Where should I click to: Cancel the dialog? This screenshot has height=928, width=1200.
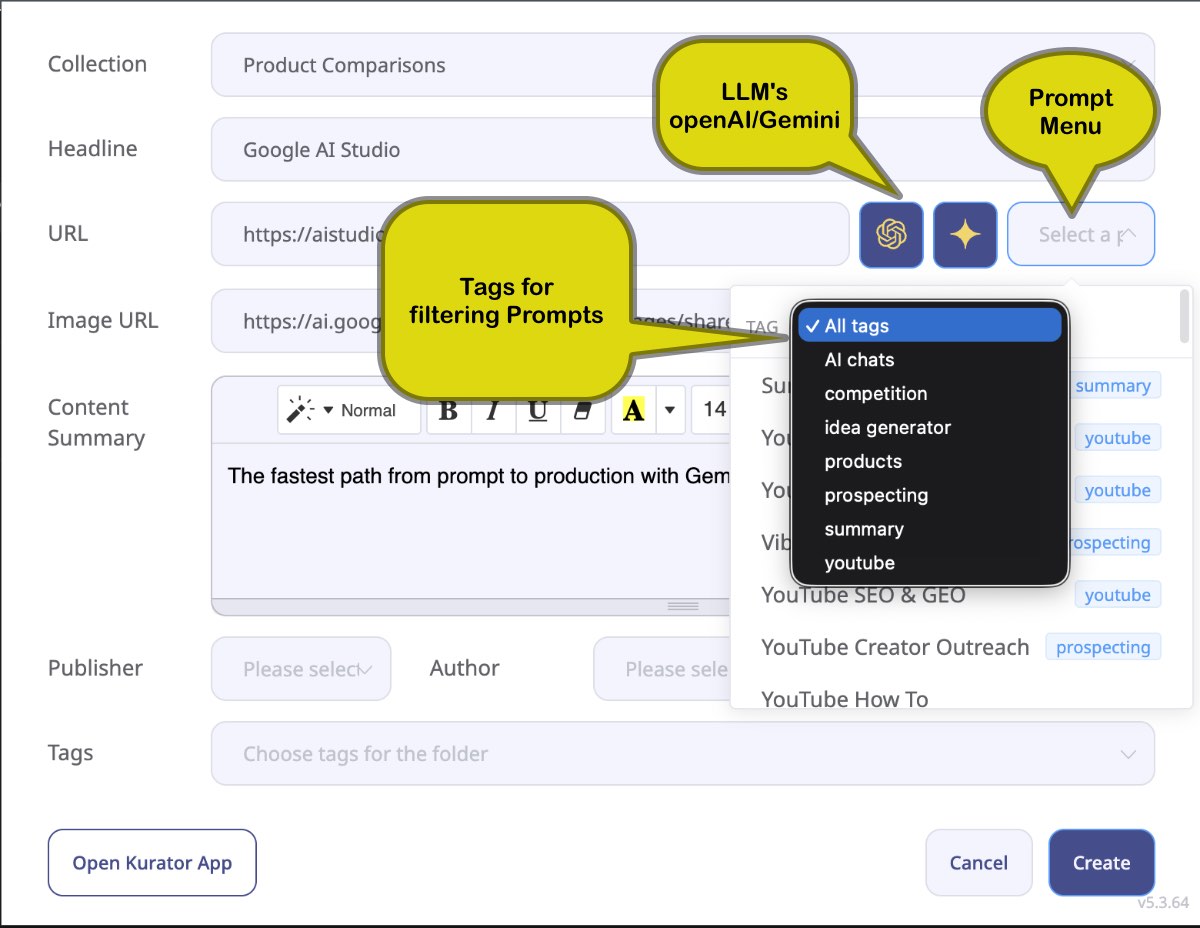coord(979,863)
